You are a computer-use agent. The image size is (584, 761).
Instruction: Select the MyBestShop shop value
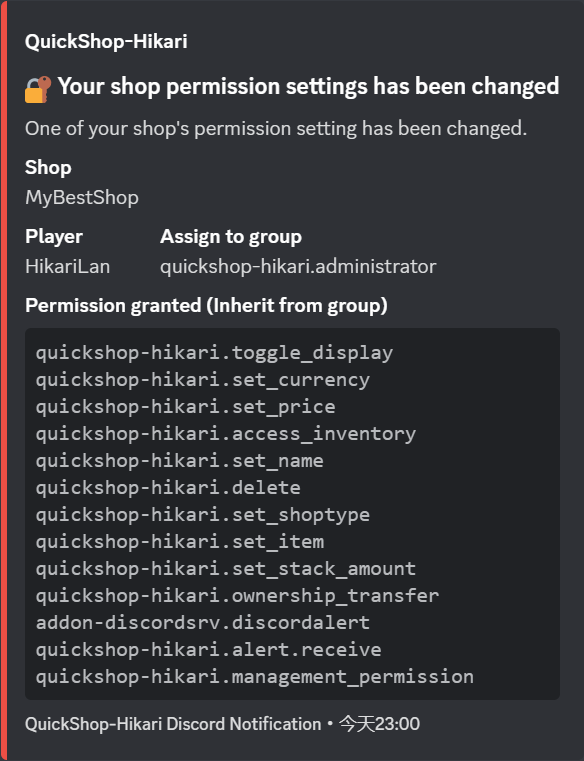pyautogui.click(x=82, y=198)
